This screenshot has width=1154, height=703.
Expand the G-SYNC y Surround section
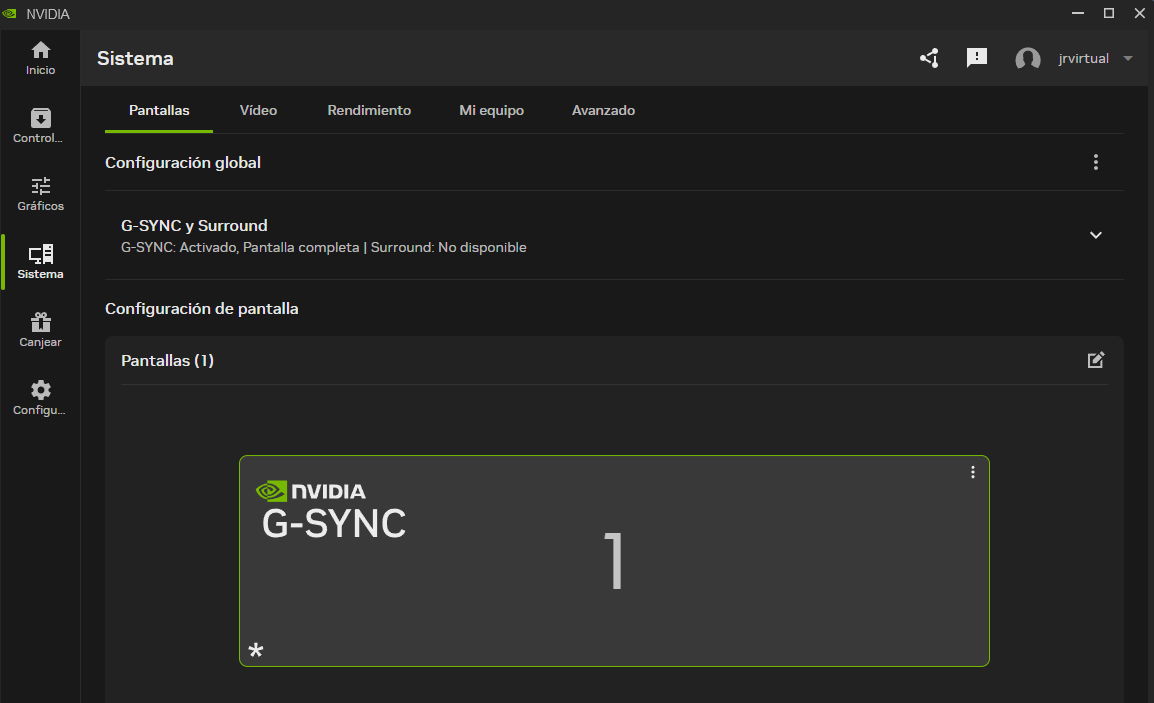click(1095, 235)
